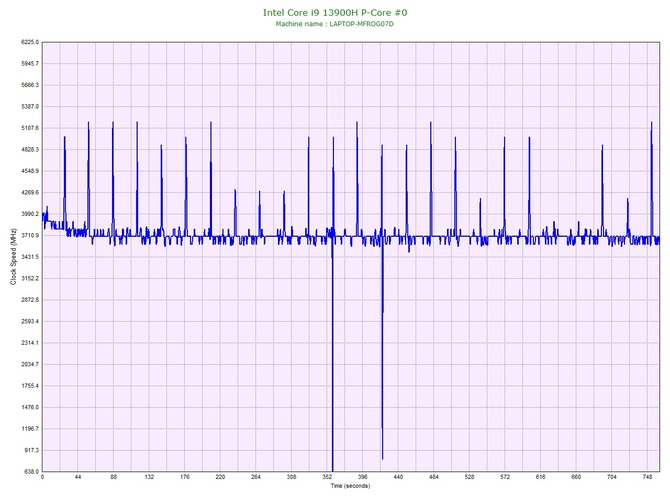Click the 220 seconds x-axis label
This screenshot has height=503, width=670.
coord(220,477)
